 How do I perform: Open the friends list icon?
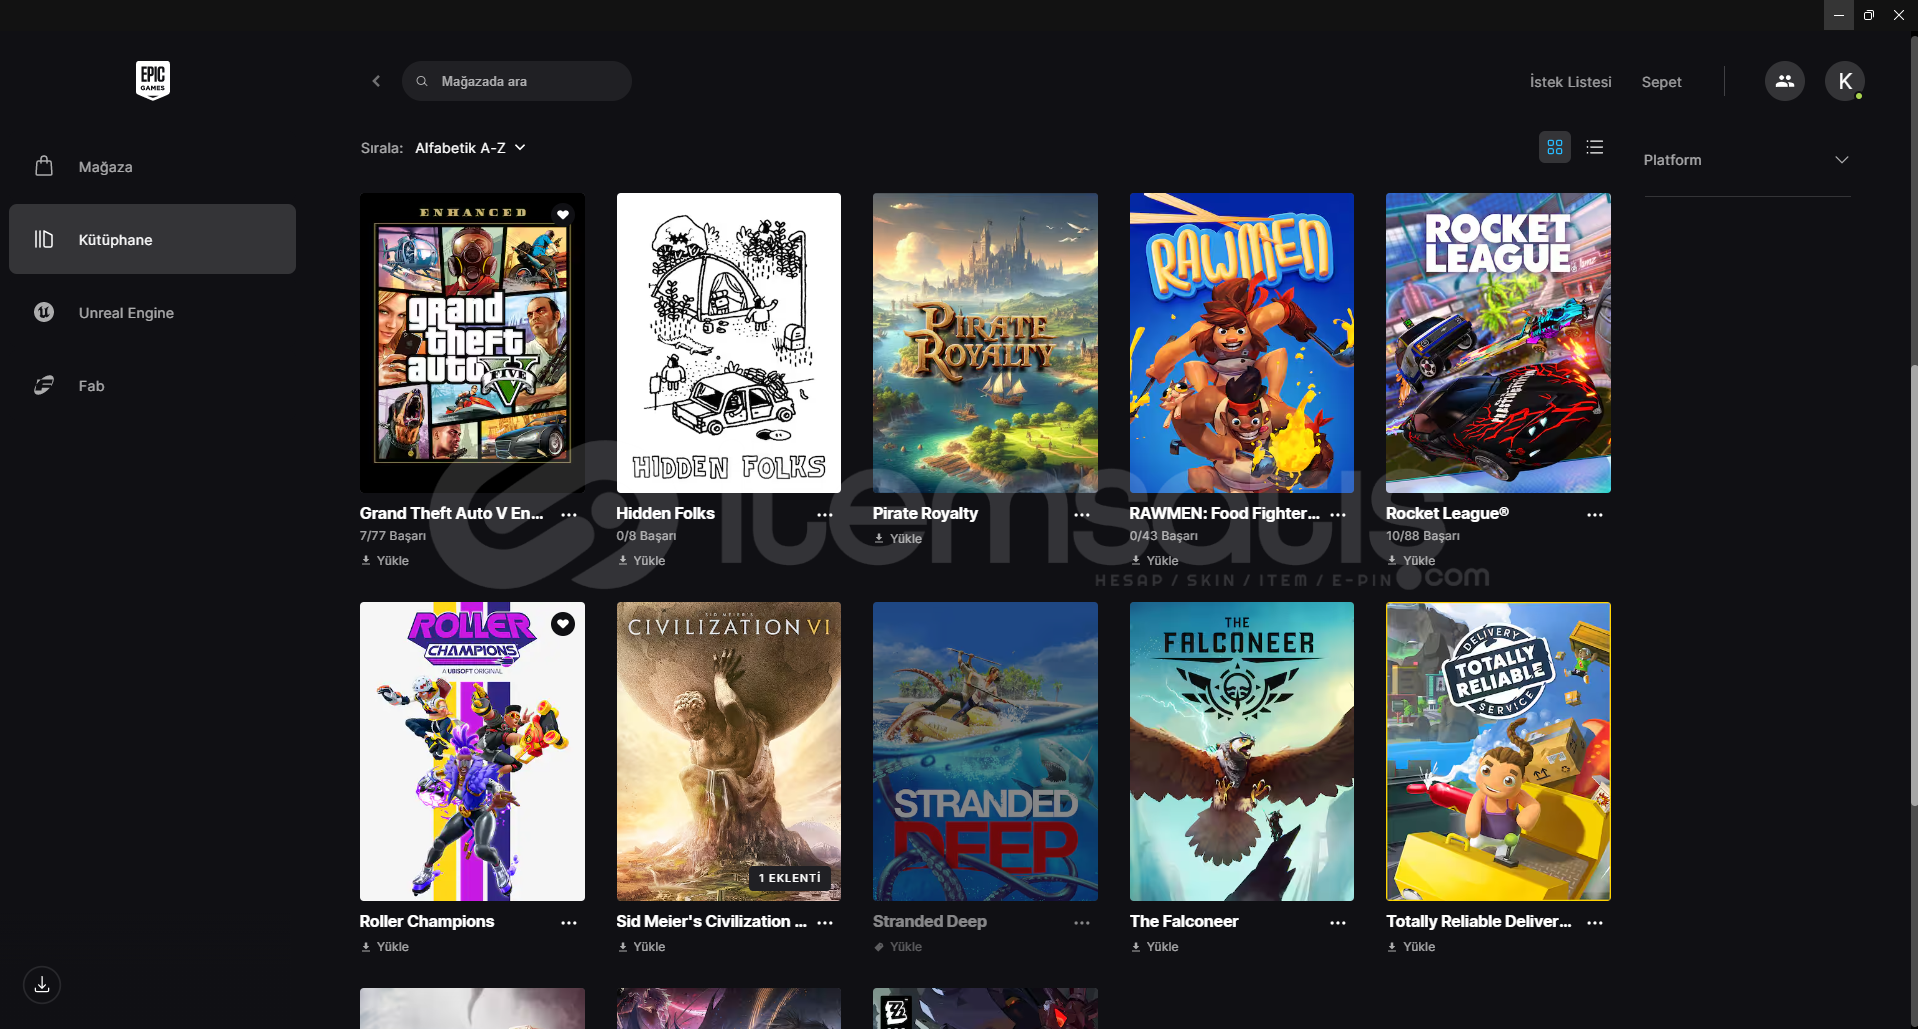[x=1785, y=81]
